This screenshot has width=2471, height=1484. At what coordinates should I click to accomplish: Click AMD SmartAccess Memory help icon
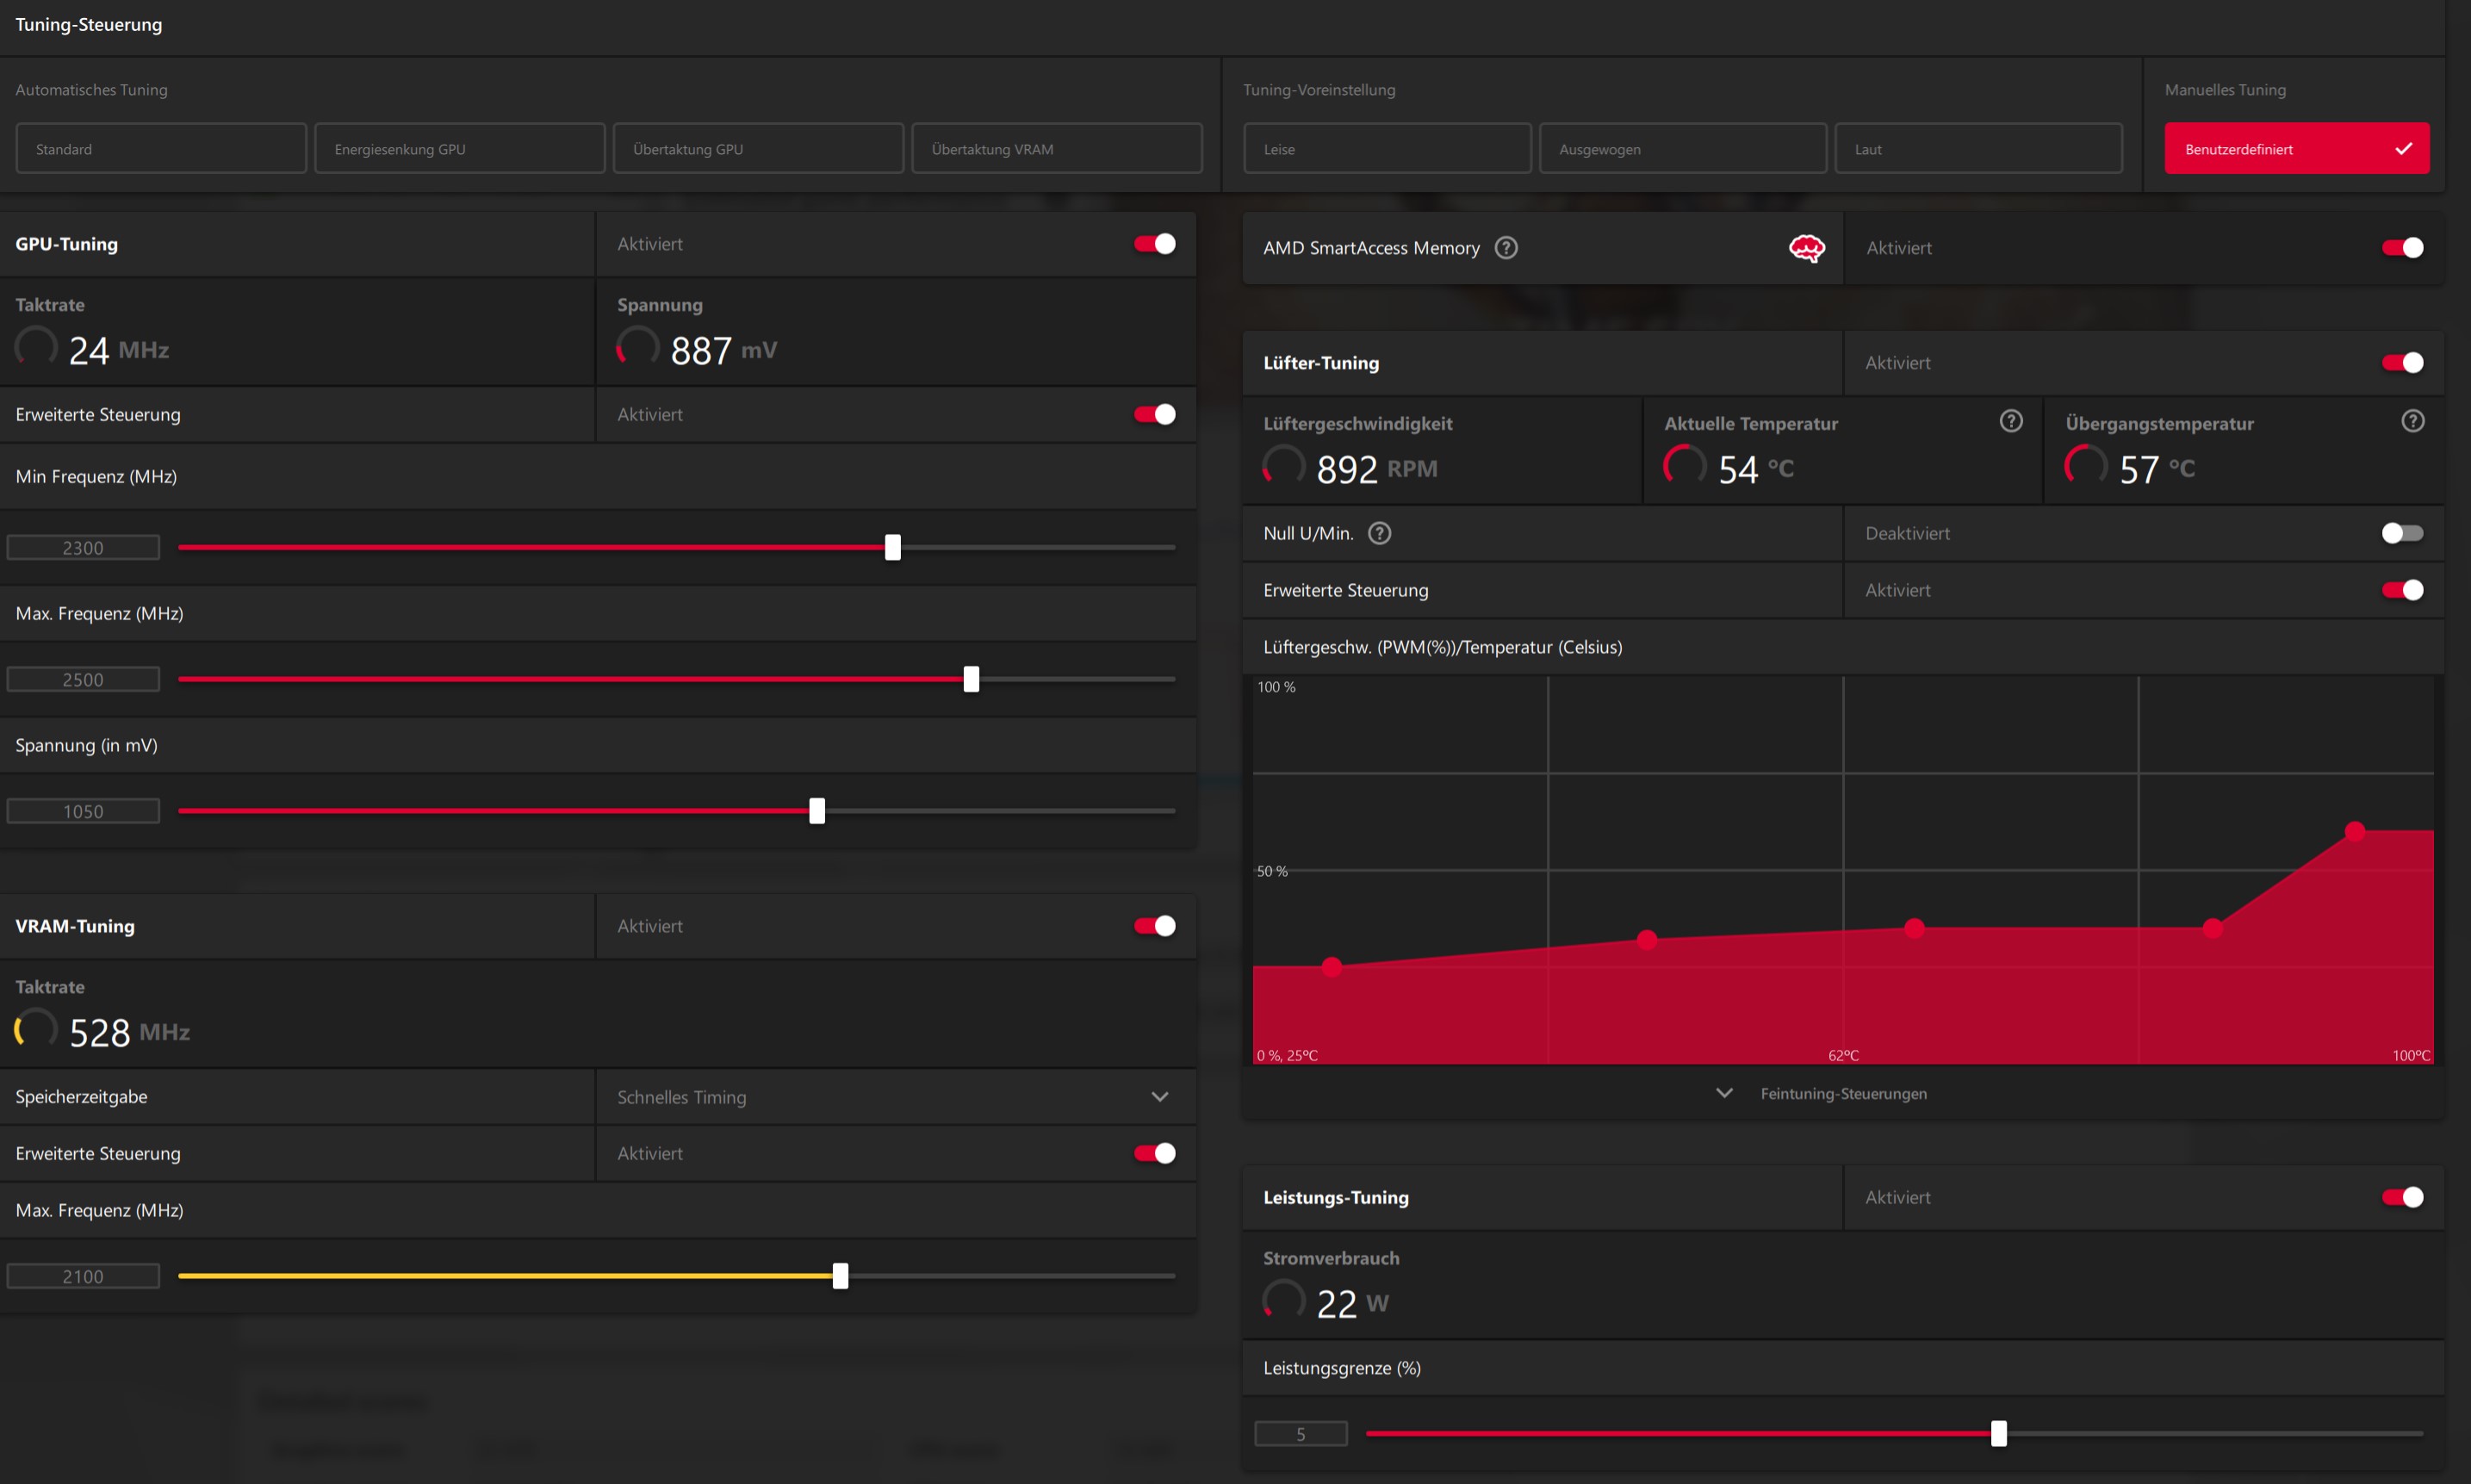tap(1505, 248)
